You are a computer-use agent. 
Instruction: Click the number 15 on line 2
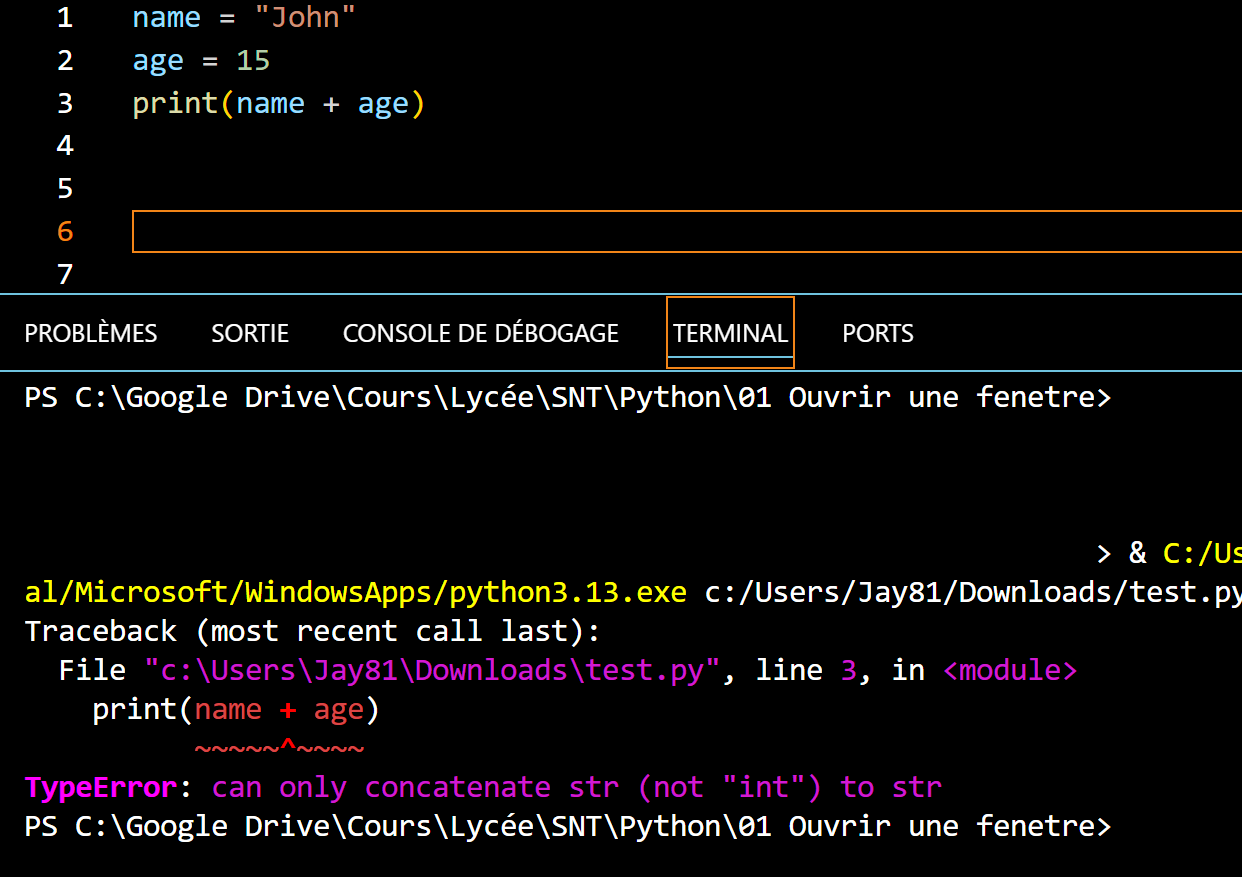pyautogui.click(x=253, y=61)
